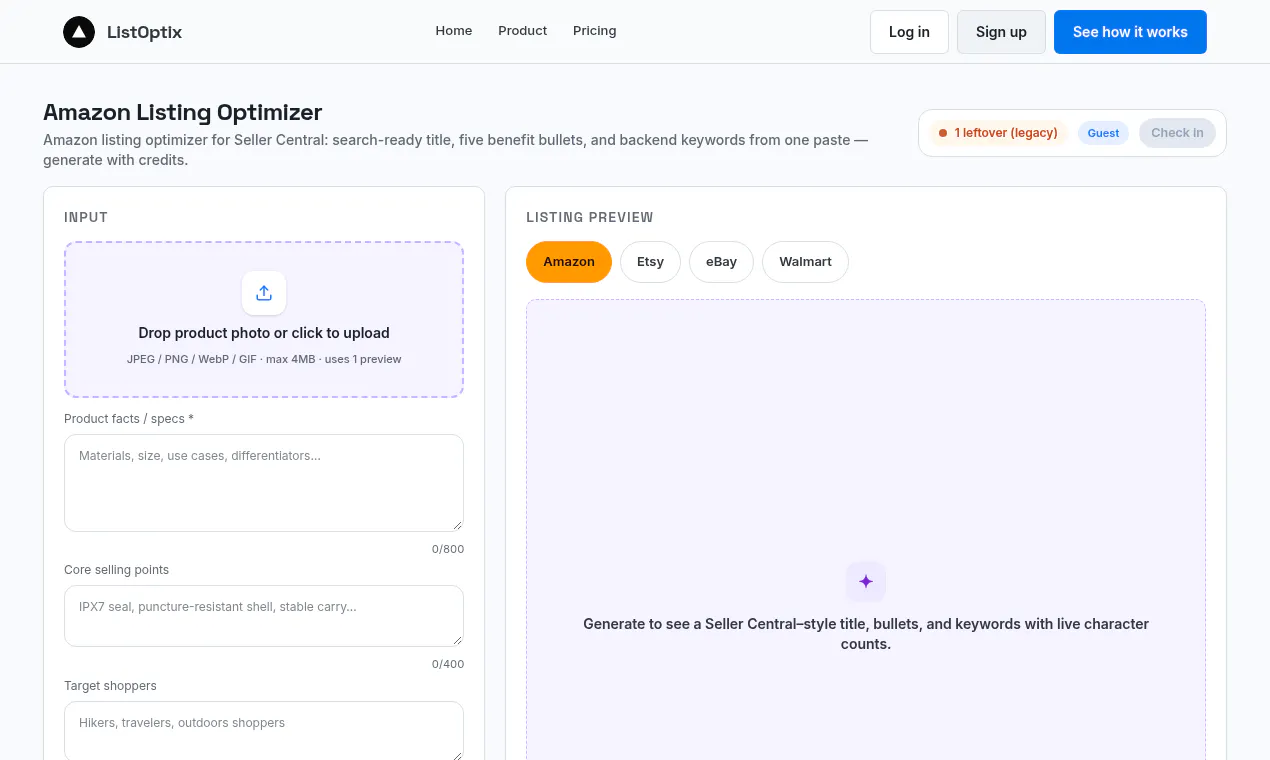Click See how it works button

click(1130, 32)
